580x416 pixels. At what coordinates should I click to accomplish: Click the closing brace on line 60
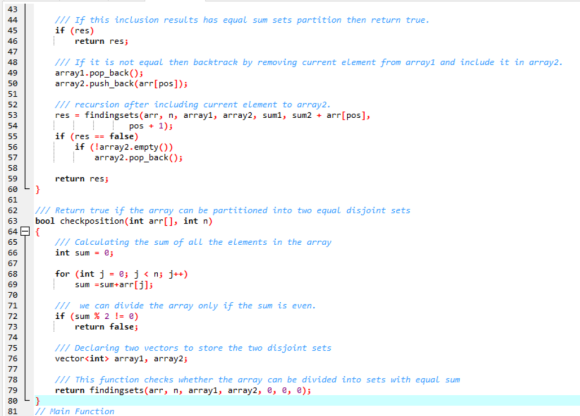(x=37, y=189)
